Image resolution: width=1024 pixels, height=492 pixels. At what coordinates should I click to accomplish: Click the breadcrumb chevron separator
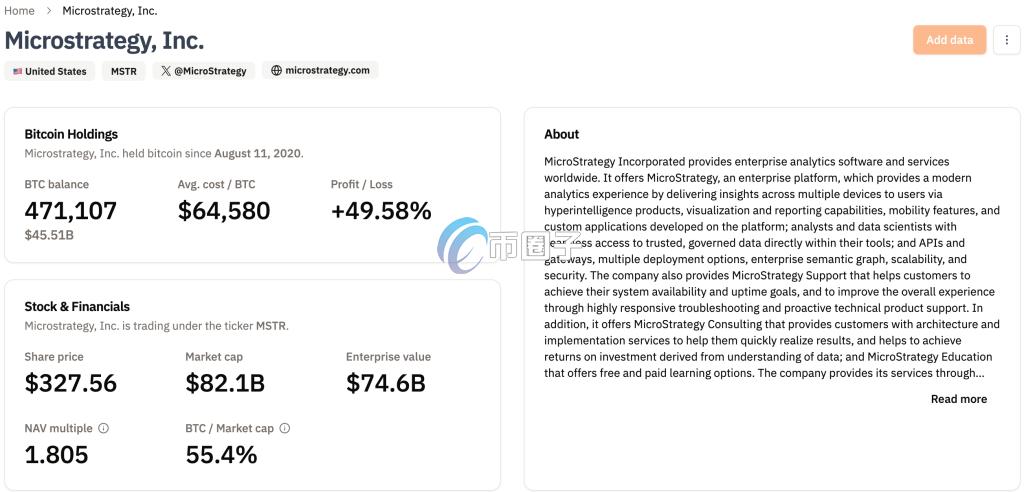coord(49,11)
